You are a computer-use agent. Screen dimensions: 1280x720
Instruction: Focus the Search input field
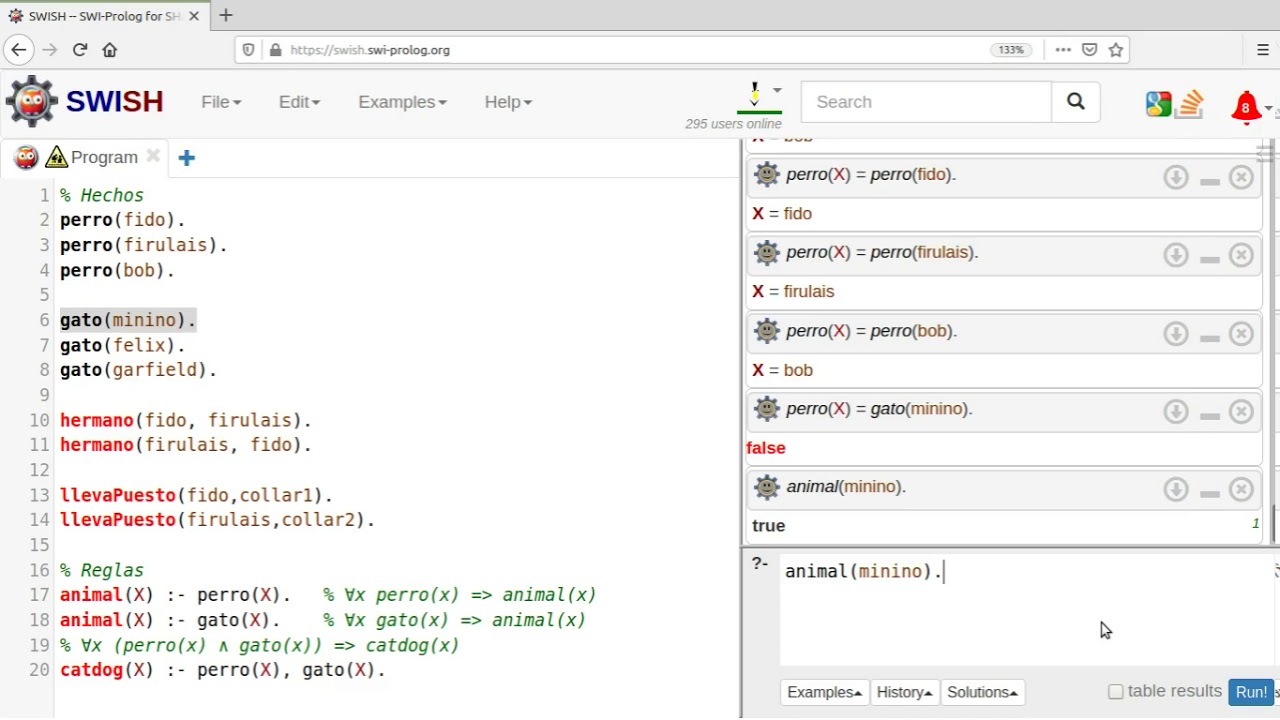coord(926,102)
